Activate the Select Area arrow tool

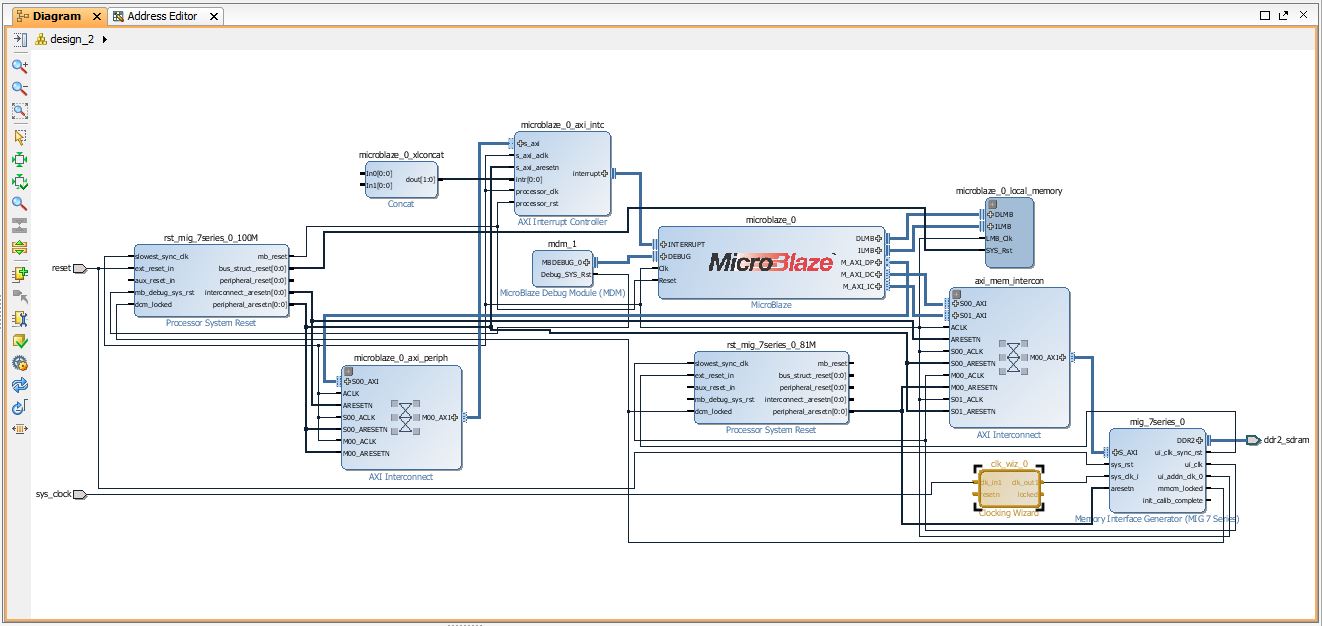point(19,137)
